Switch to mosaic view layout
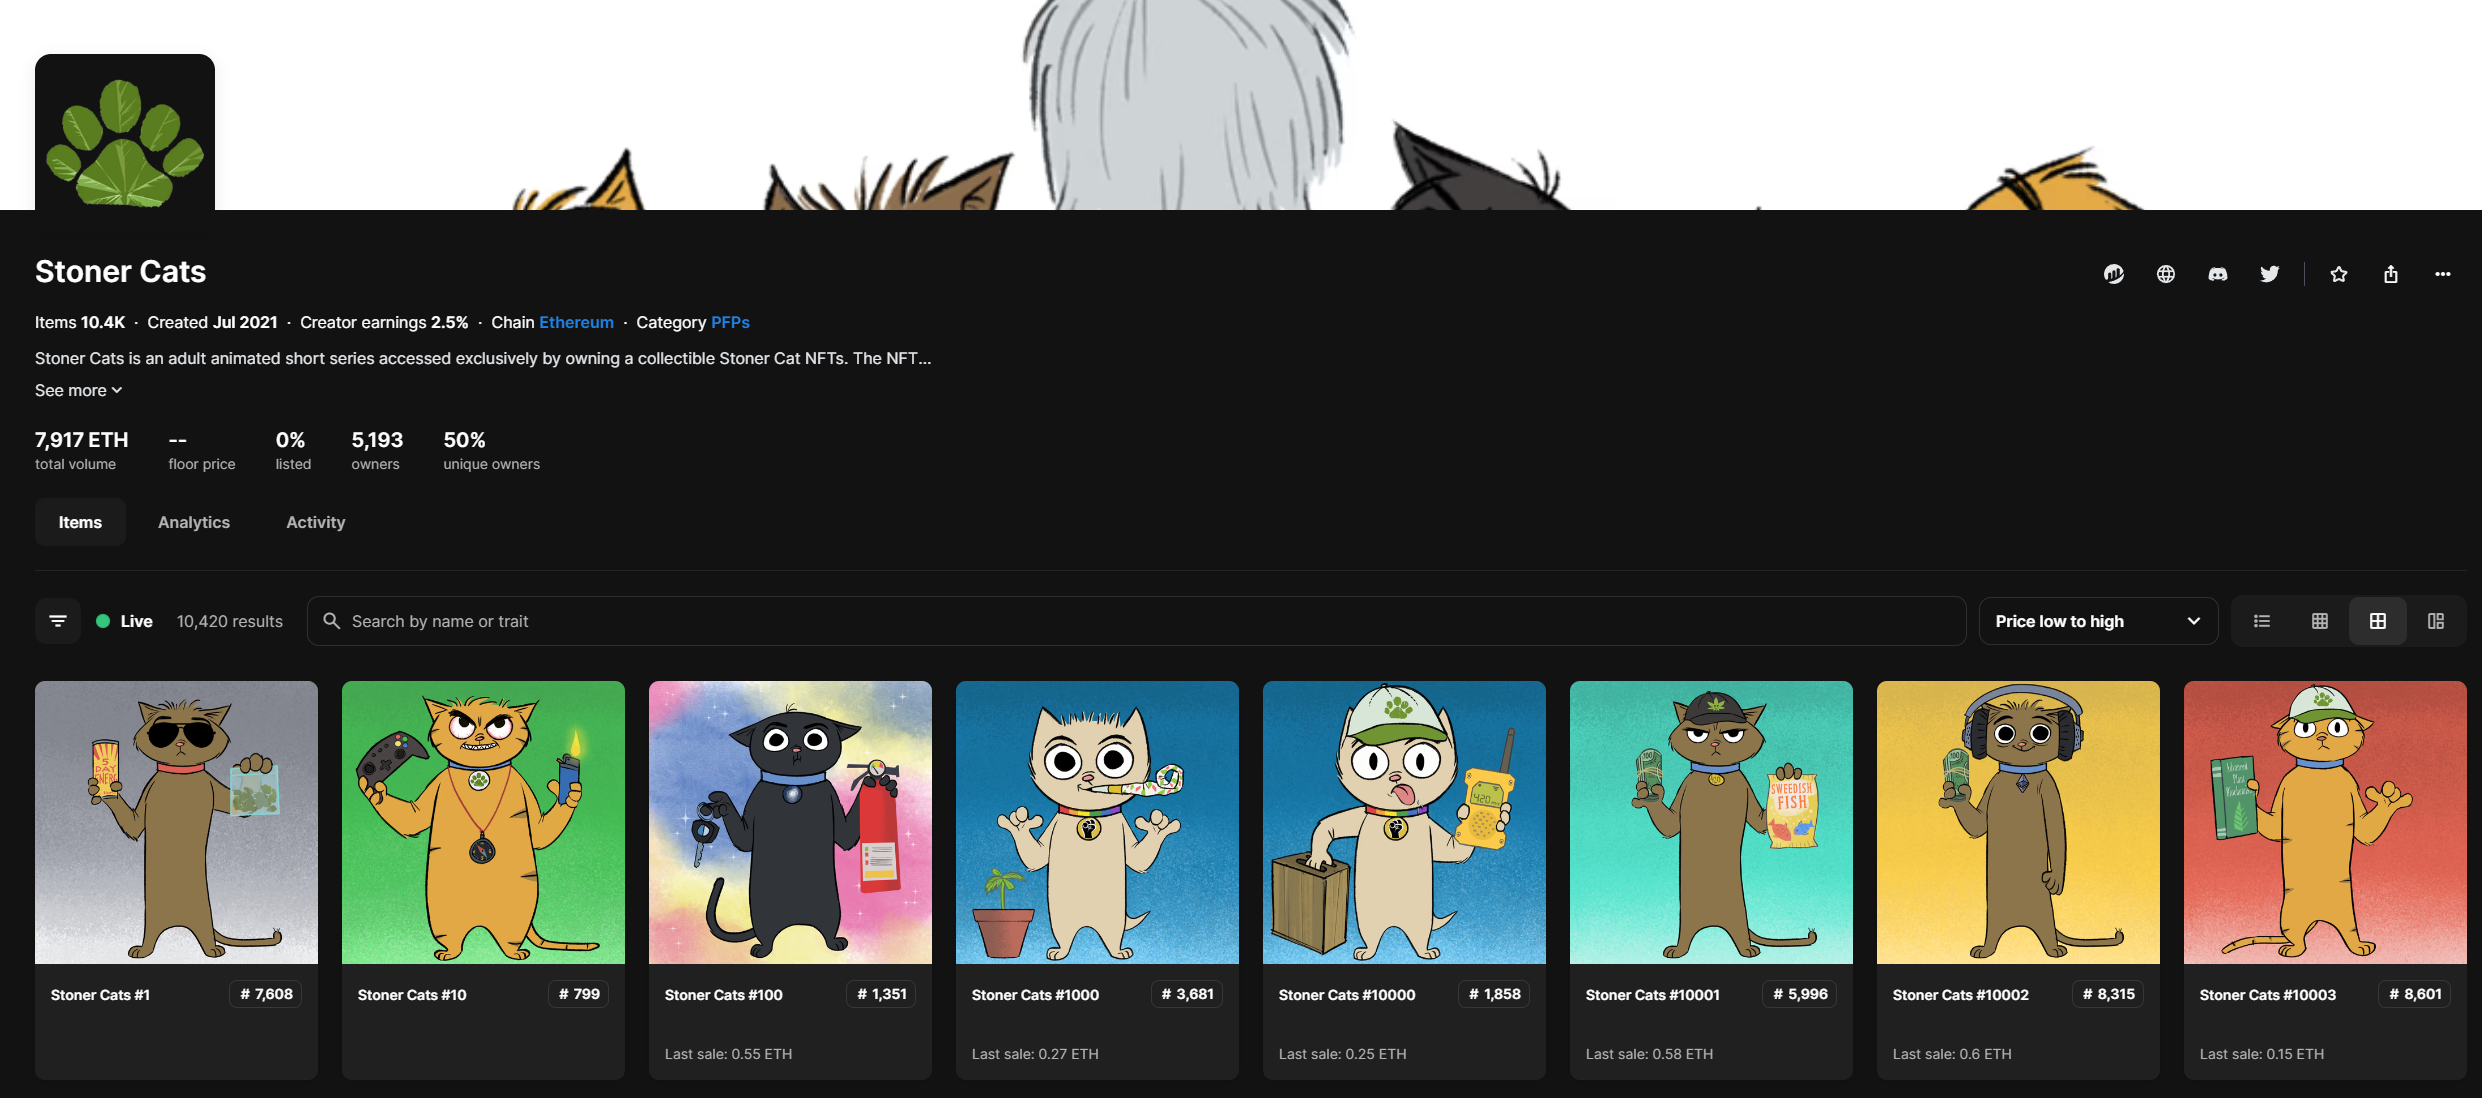The image size is (2482, 1098). pos(2435,621)
